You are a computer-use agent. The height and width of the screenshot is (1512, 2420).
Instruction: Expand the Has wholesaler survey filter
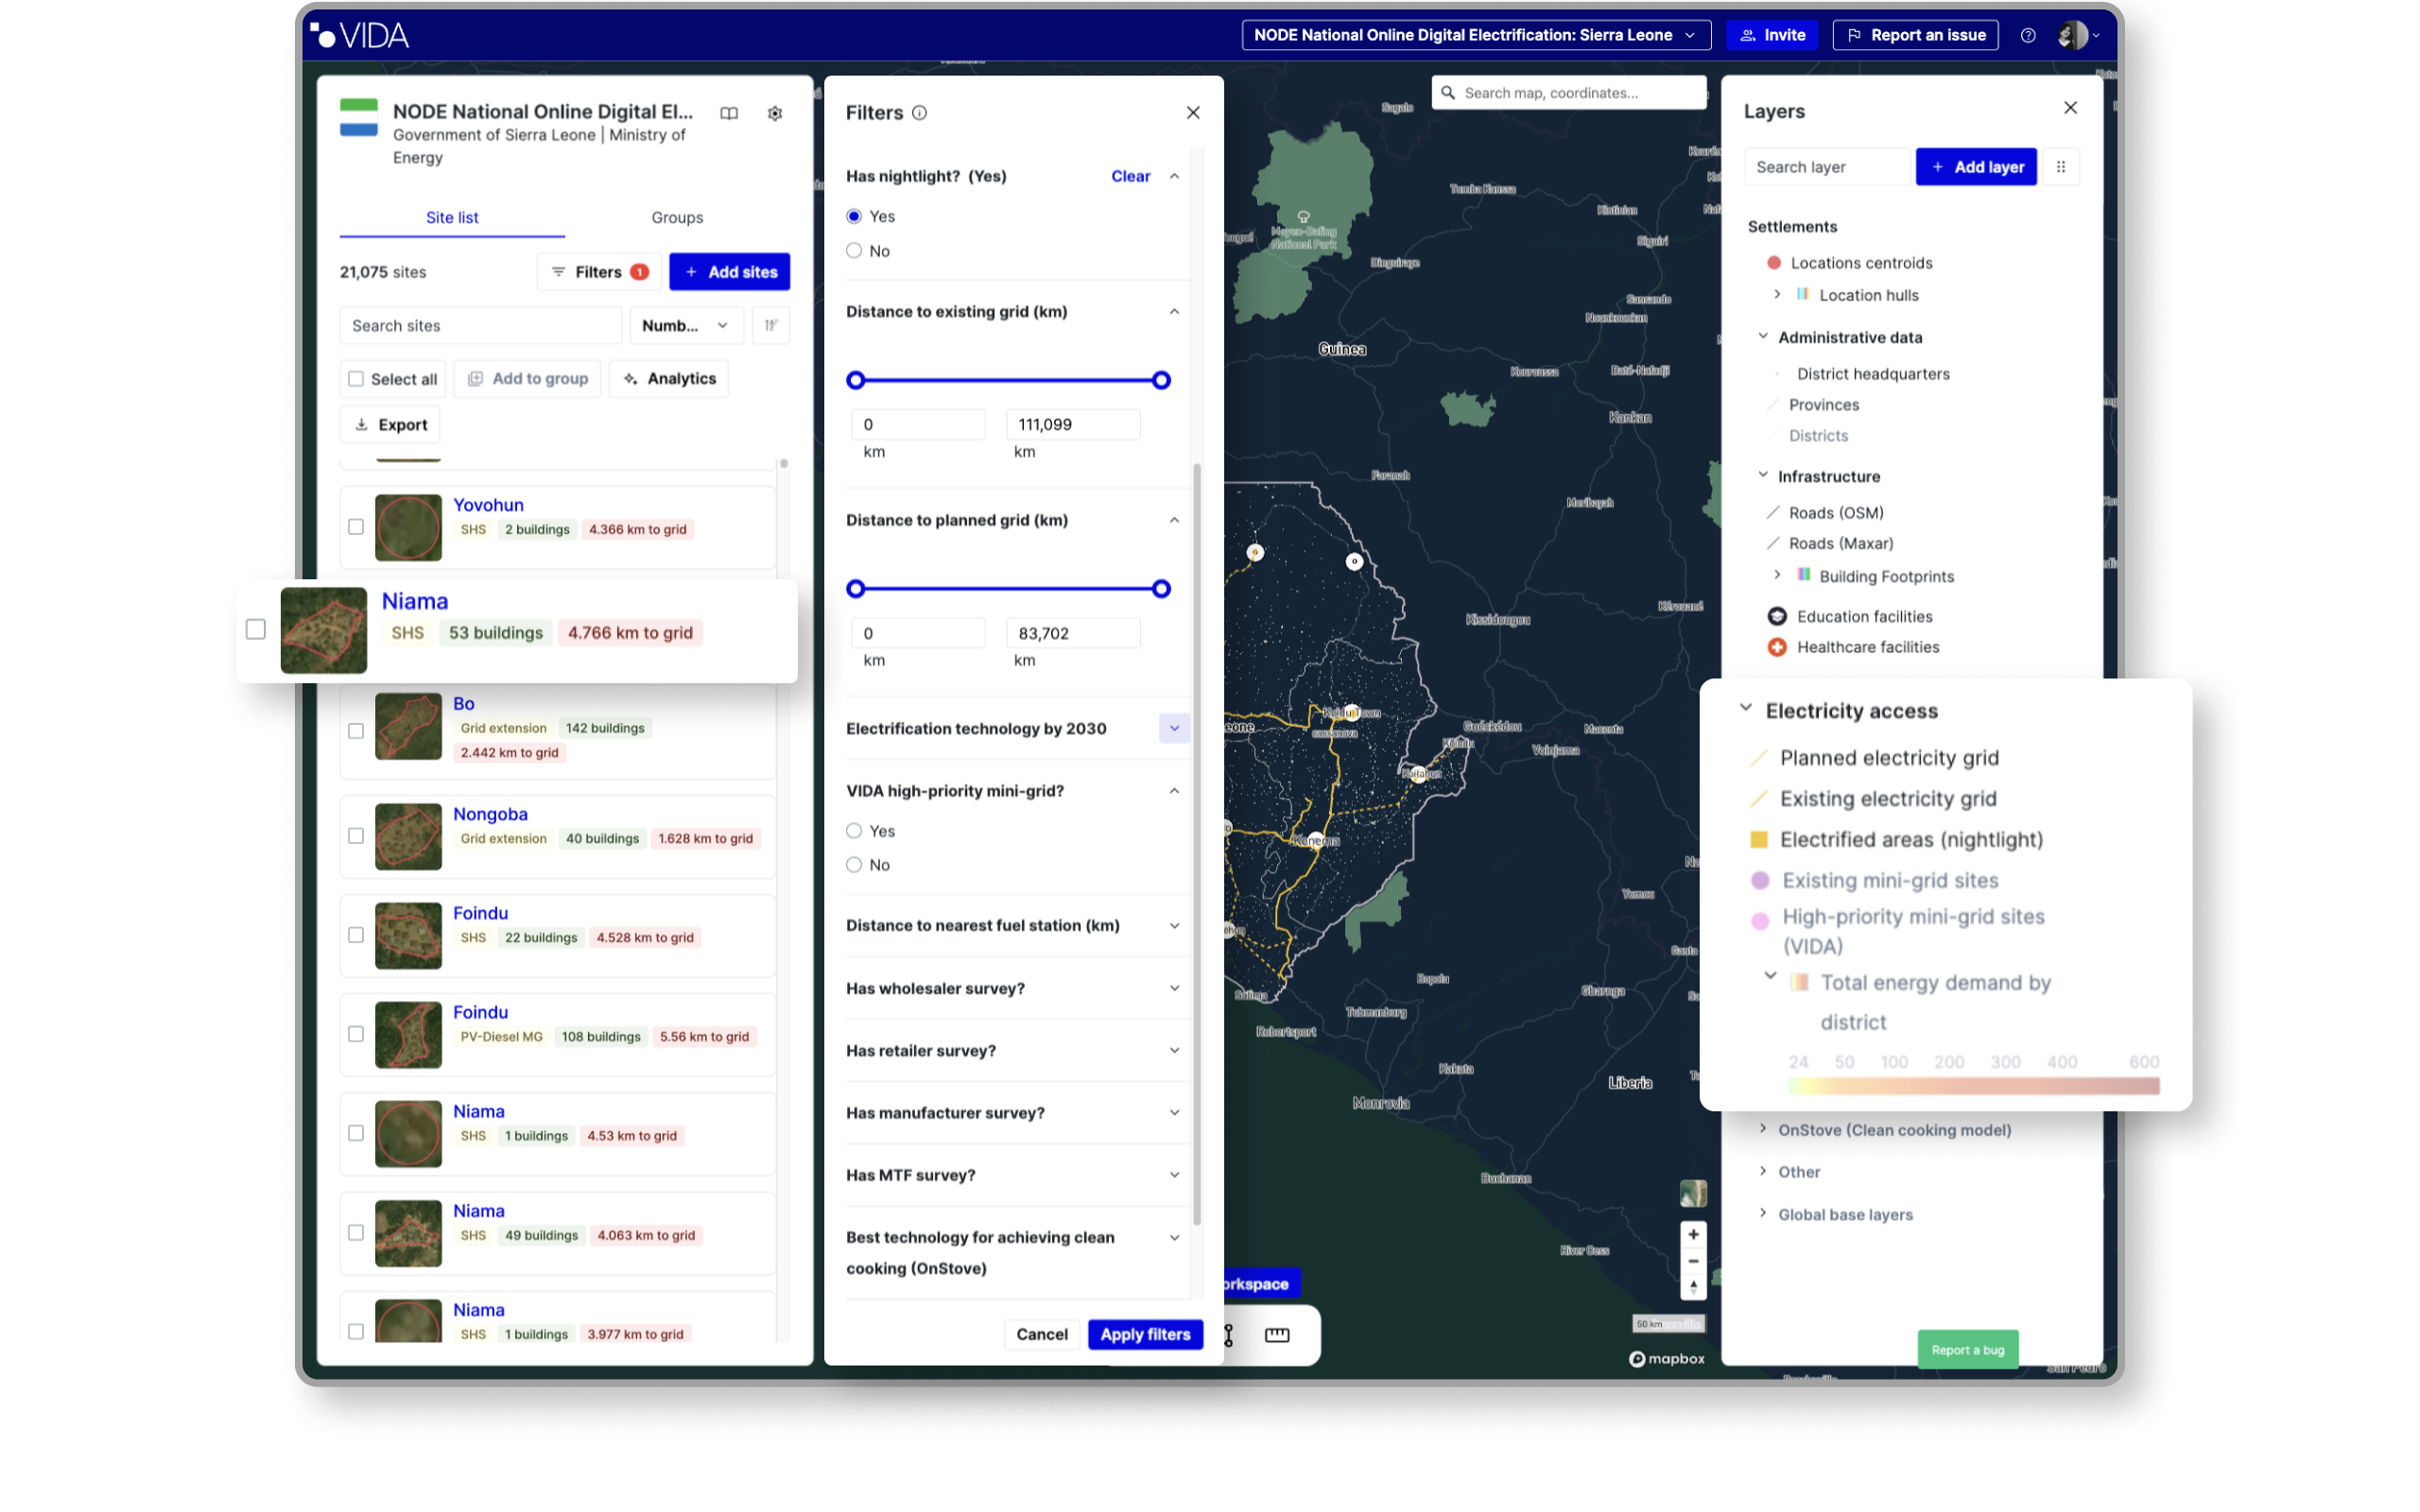click(x=1174, y=988)
